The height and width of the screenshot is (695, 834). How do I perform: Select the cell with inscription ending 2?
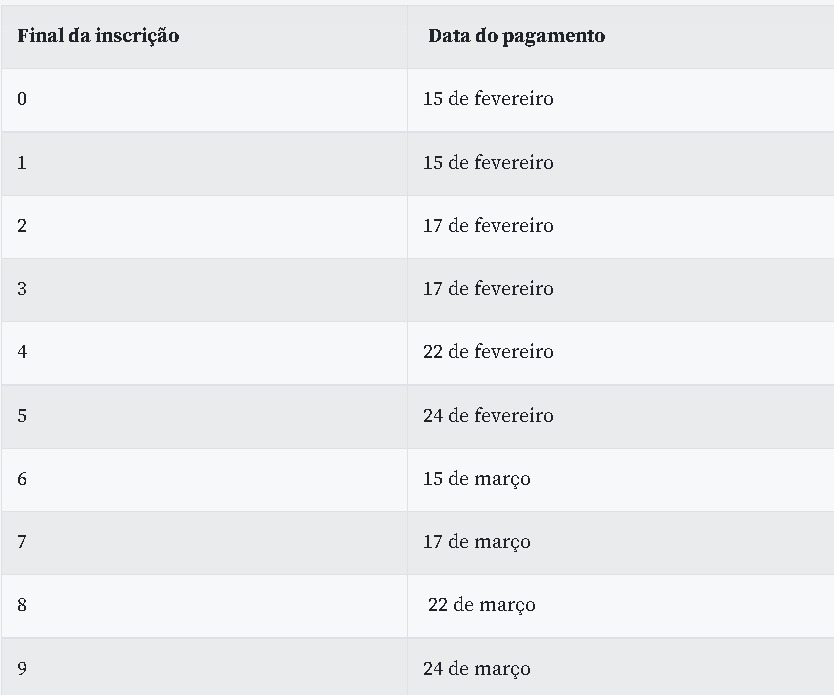coord(22,226)
